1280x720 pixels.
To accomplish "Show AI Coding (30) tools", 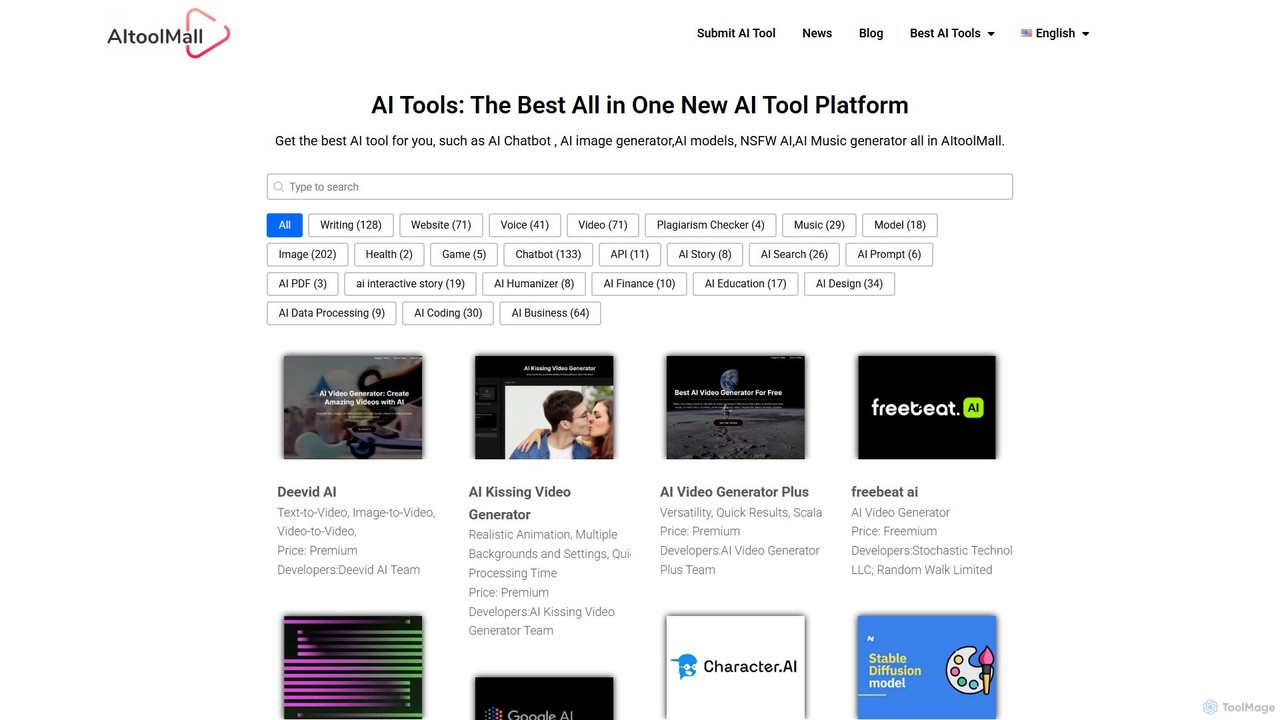I will pyautogui.click(x=448, y=313).
